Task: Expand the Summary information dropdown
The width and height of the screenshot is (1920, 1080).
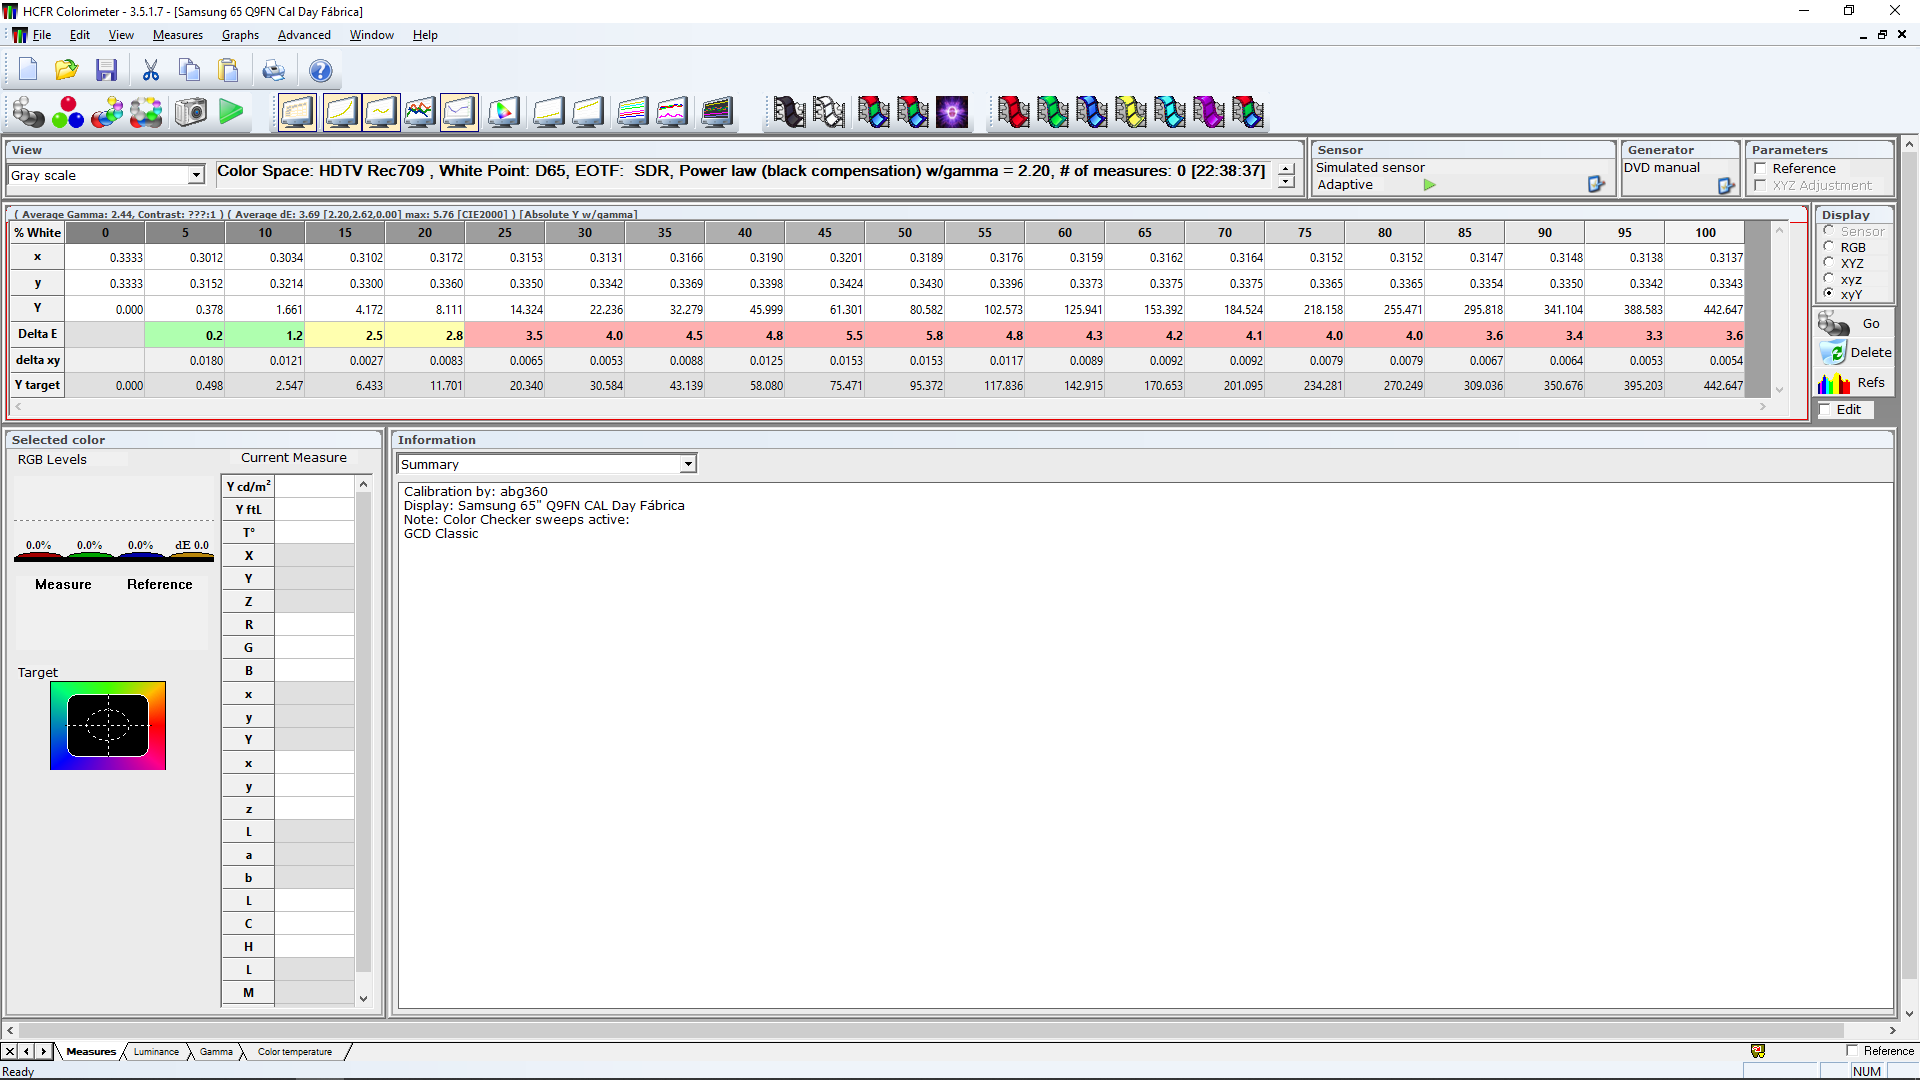Action: point(688,464)
